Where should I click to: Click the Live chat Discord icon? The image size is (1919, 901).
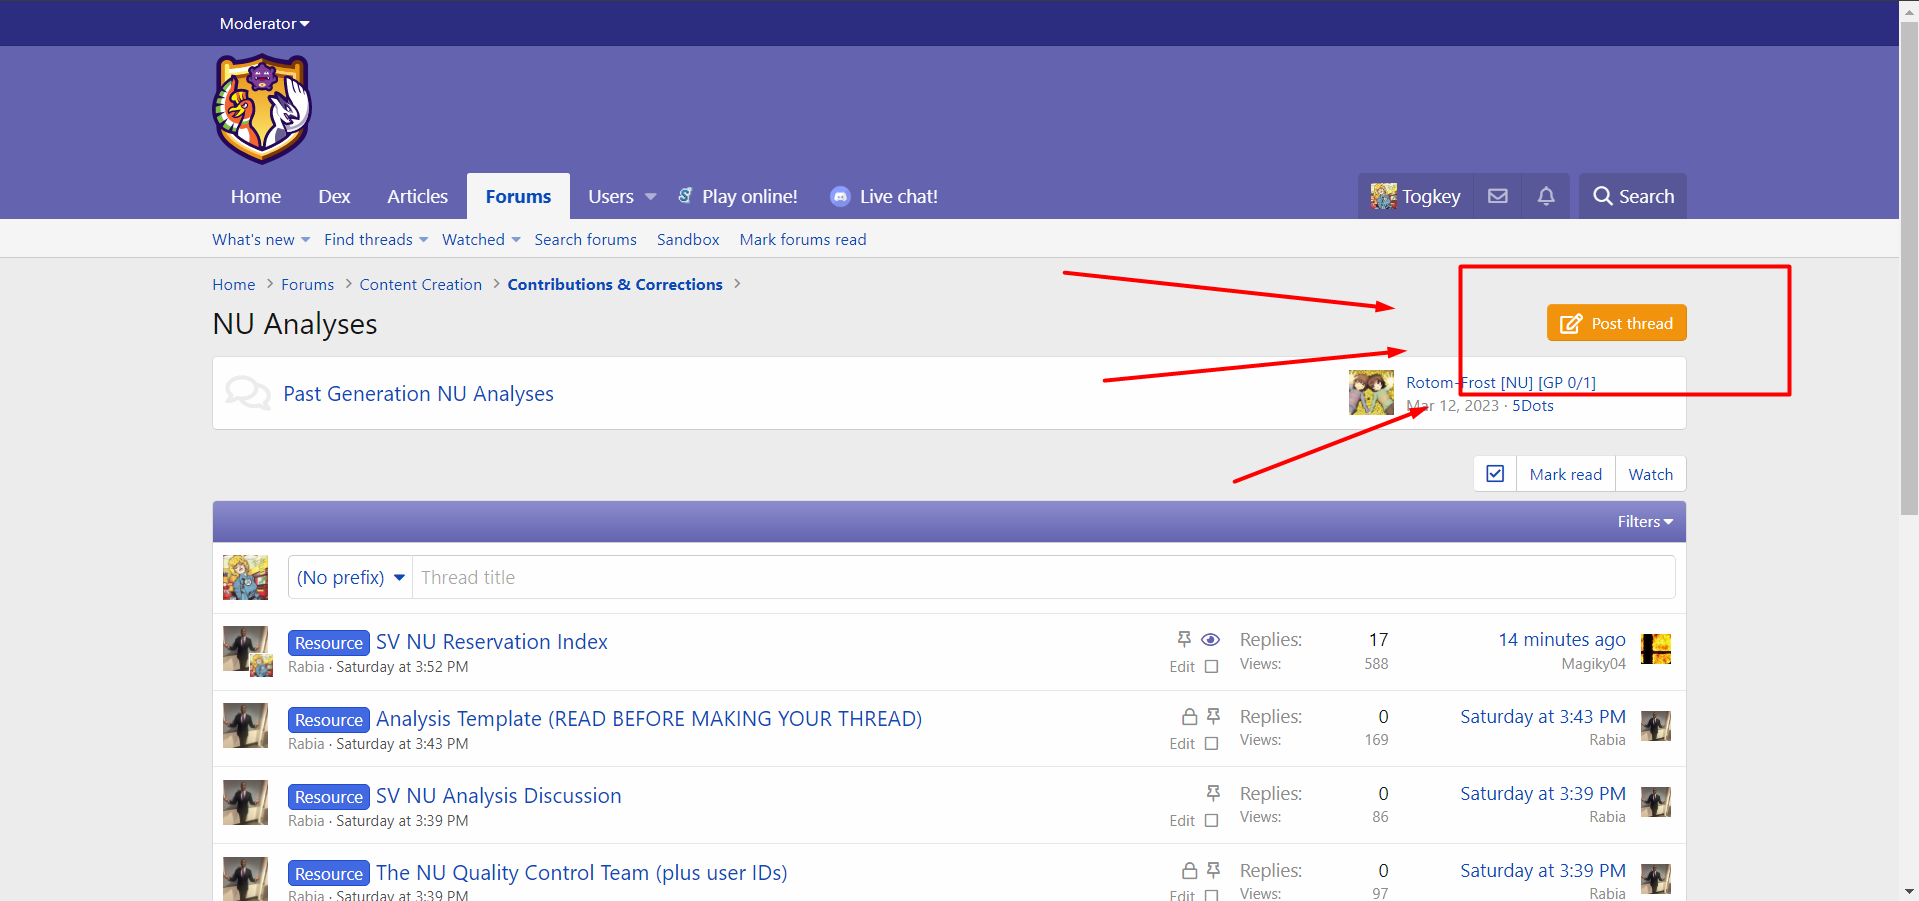pos(840,197)
